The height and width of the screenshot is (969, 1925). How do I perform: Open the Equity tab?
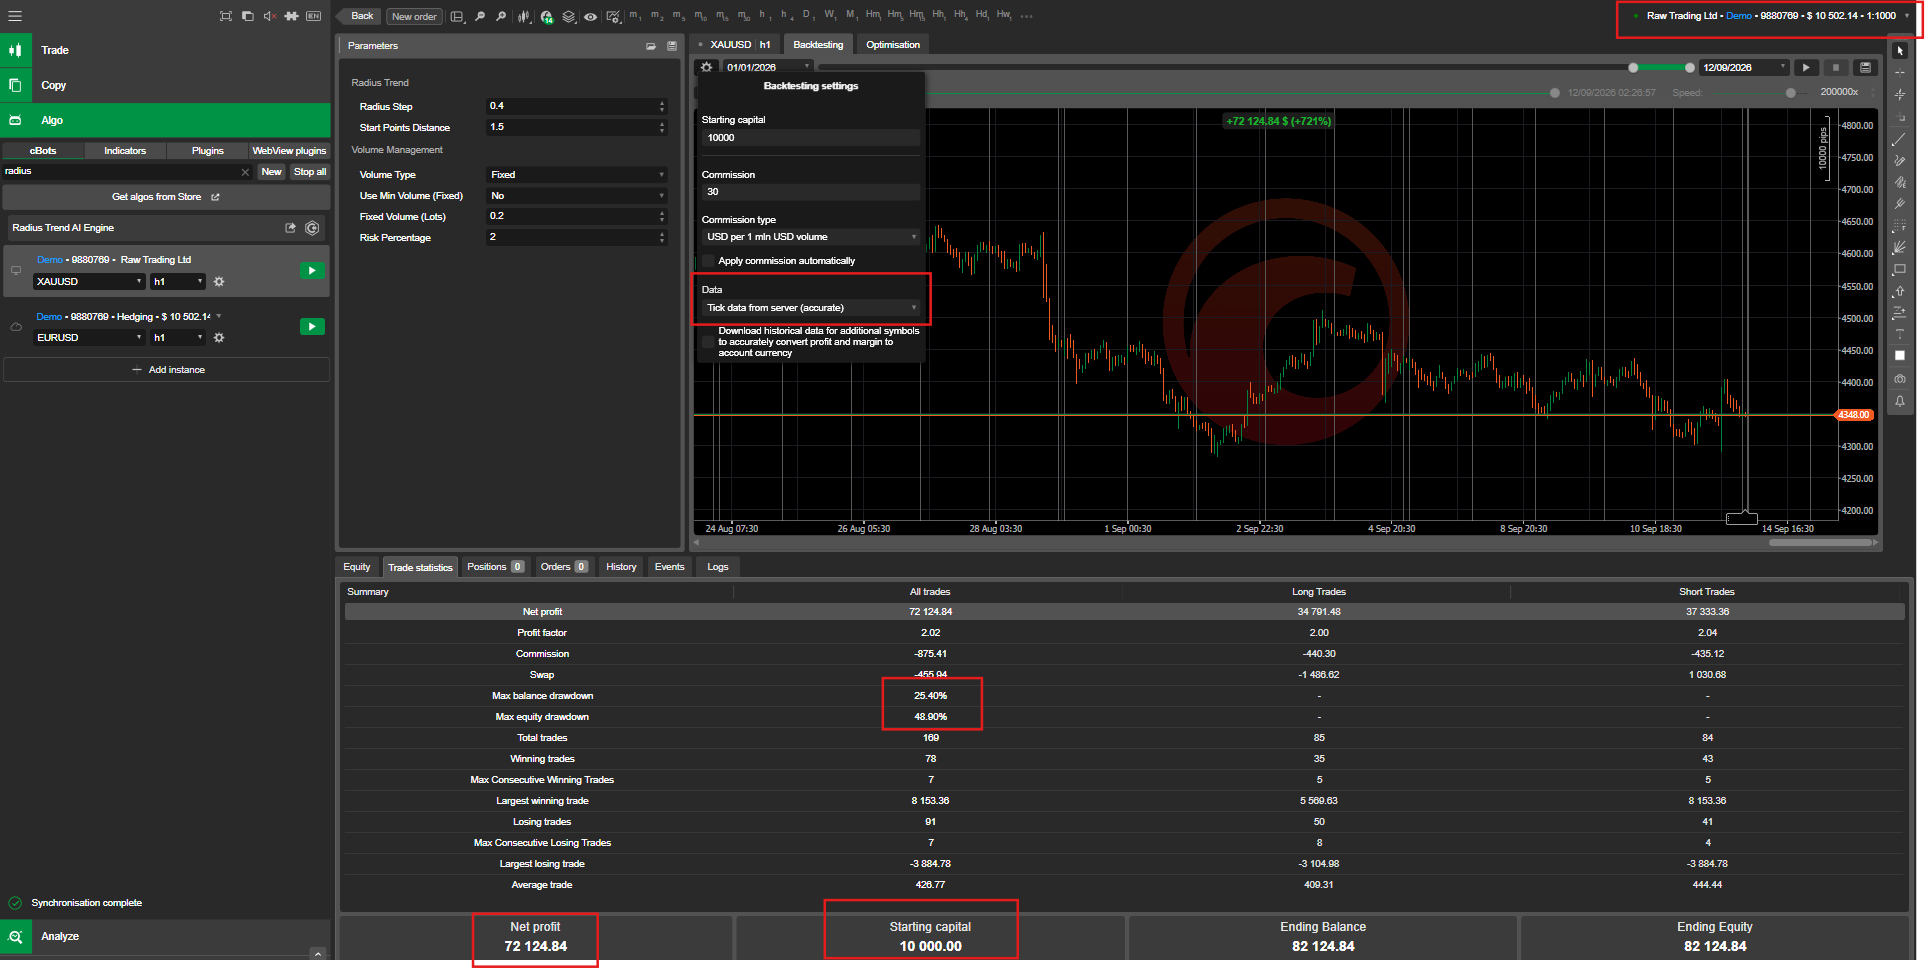pos(357,567)
